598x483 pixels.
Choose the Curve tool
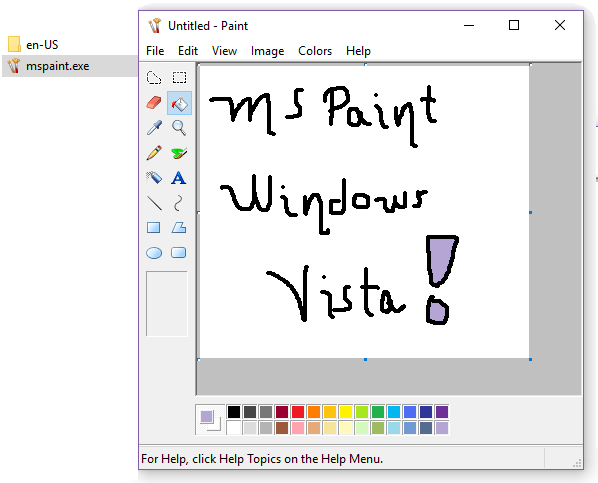pos(179,203)
